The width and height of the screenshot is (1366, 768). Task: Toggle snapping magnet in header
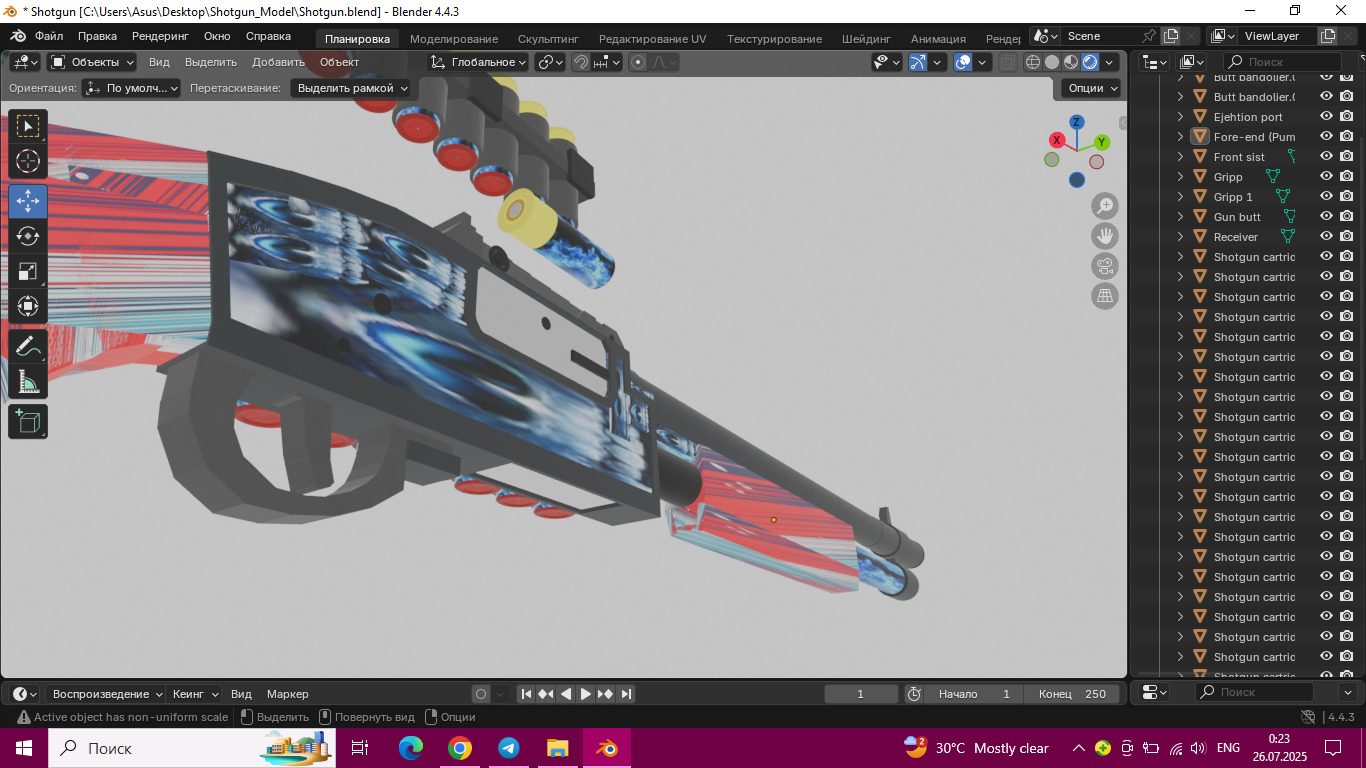(581, 62)
